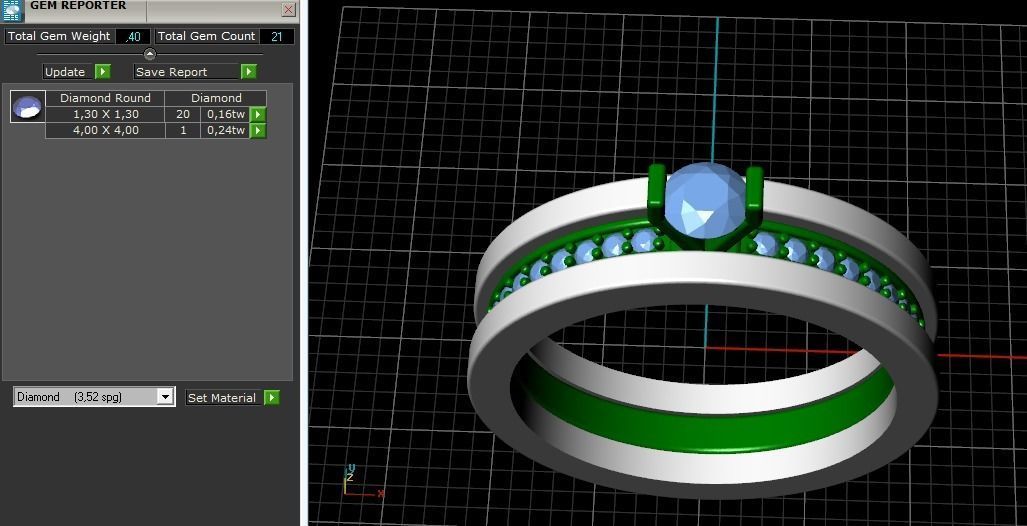The height and width of the screenshot is (526, 1027).
Task: Collapse the panel with the round up-arrow handle
Action: click(x=149, y=54)
